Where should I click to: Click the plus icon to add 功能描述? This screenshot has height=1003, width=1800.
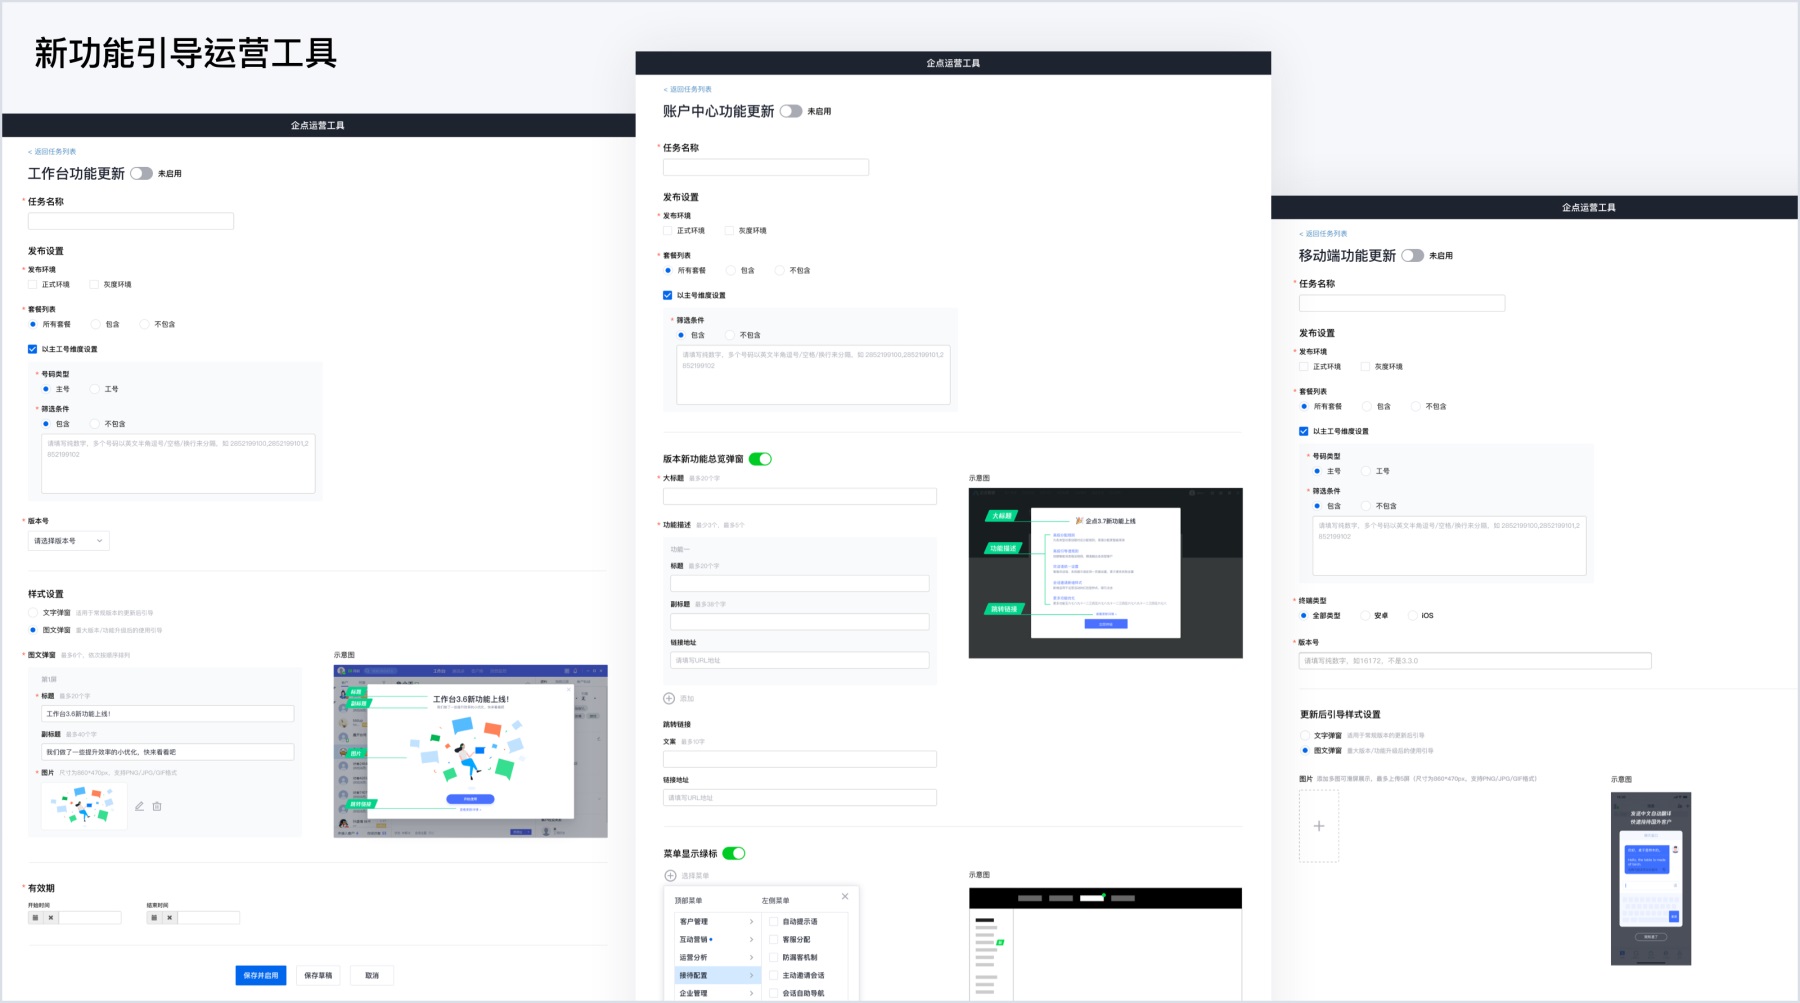point(669,698)
